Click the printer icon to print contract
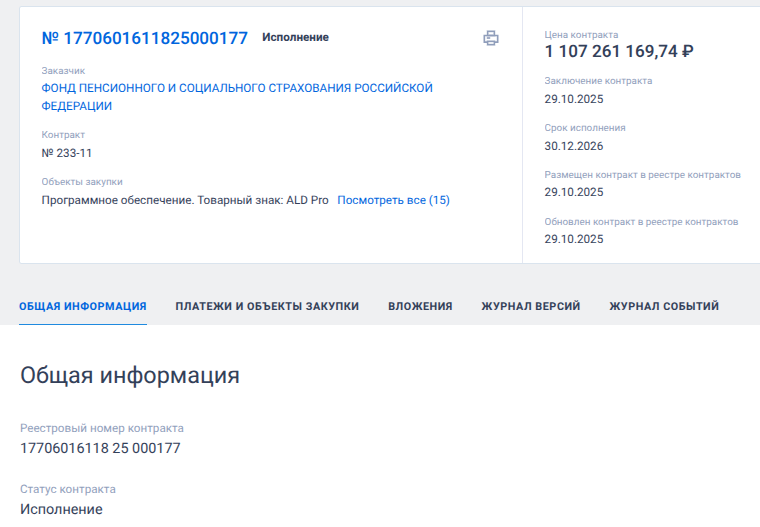The width and height of the screenshot is (760, 527). 490,38
